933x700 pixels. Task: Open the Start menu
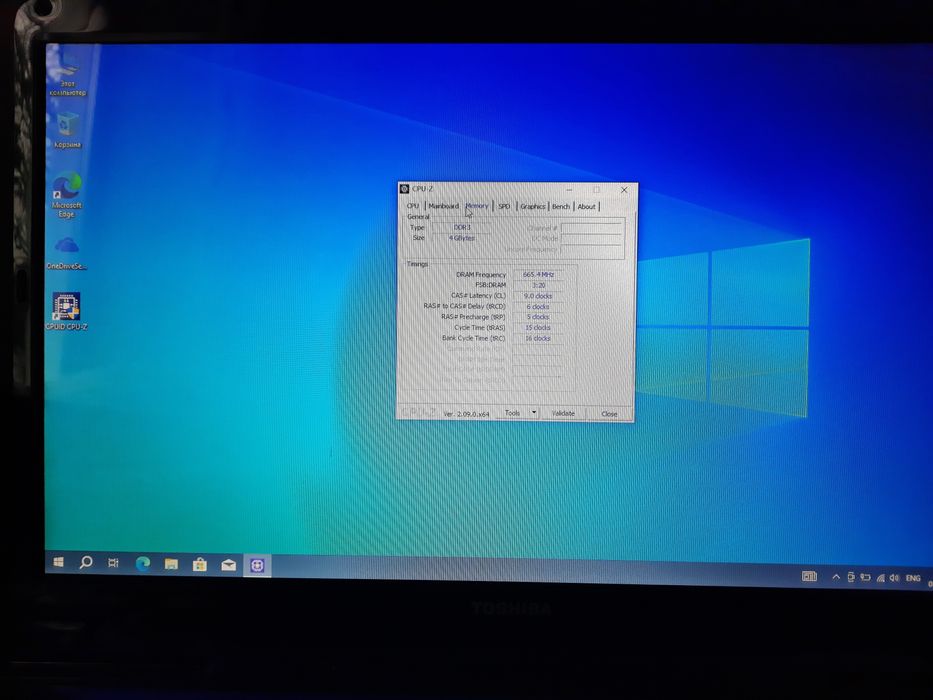[x=58, y=562]
